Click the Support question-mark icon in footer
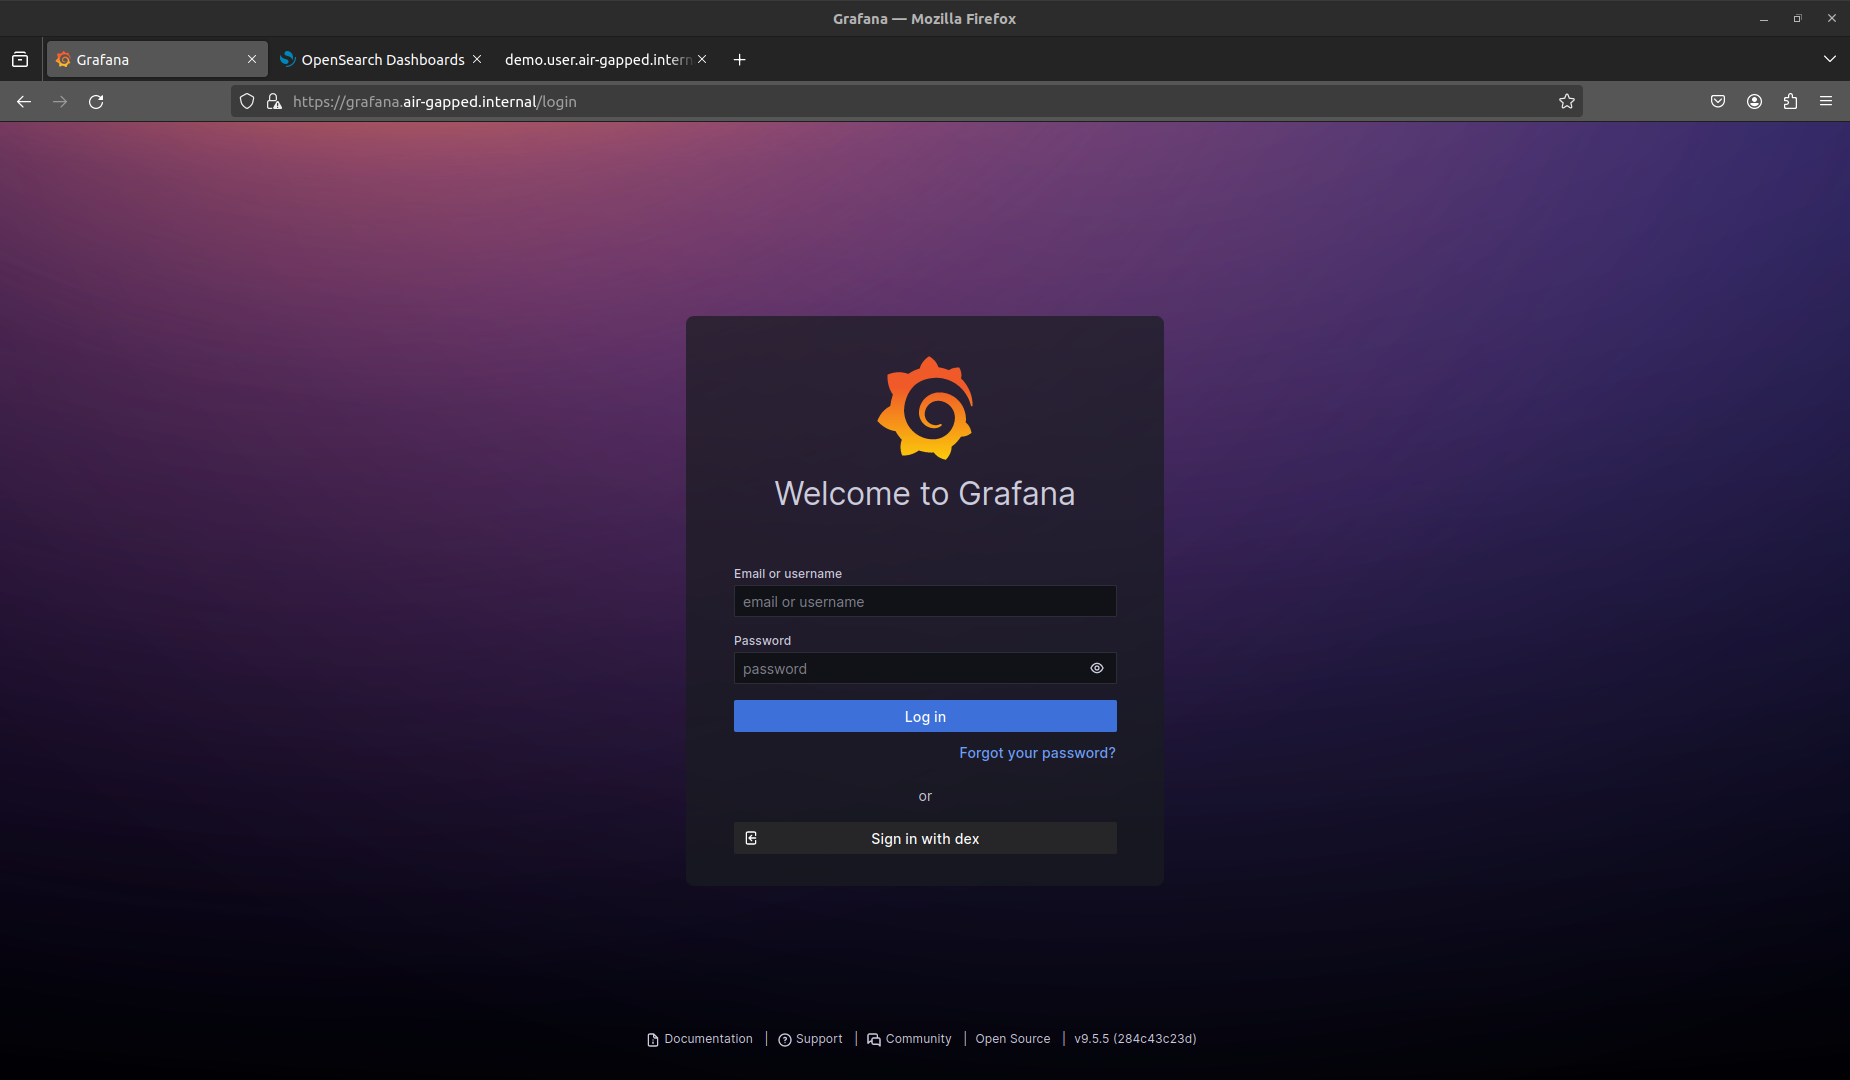The width and height of the screenshot is (1850, 1080). point(785,1040)
